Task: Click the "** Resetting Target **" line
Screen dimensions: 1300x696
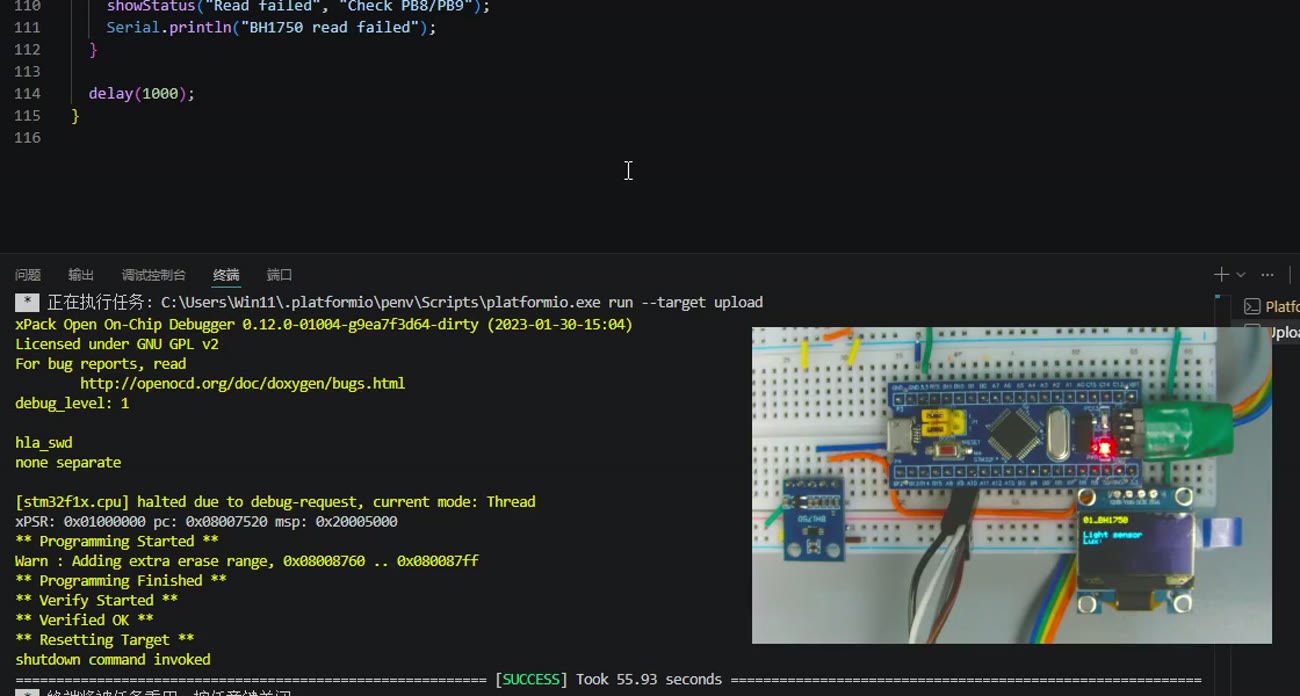Action: tap(105, 639)
